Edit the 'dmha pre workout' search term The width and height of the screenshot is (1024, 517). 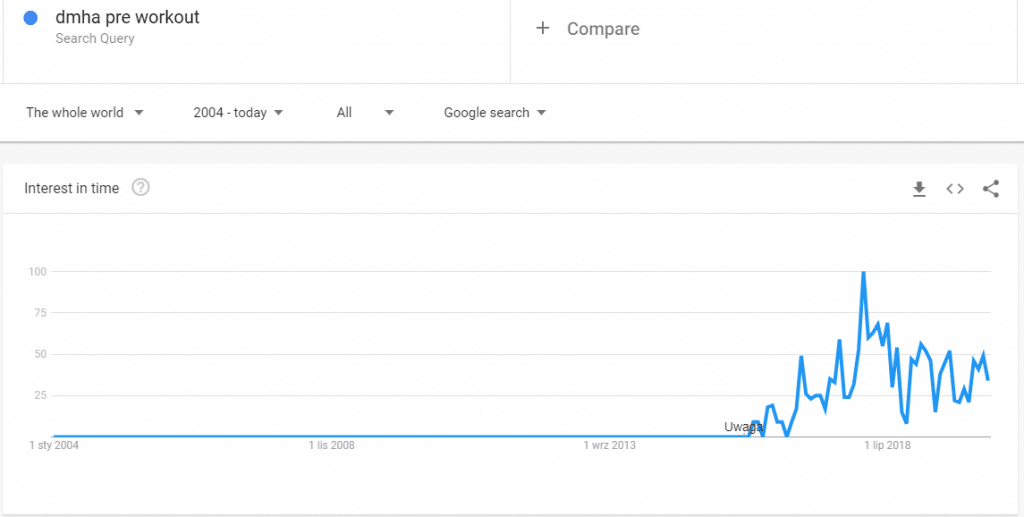pos(127,18)
